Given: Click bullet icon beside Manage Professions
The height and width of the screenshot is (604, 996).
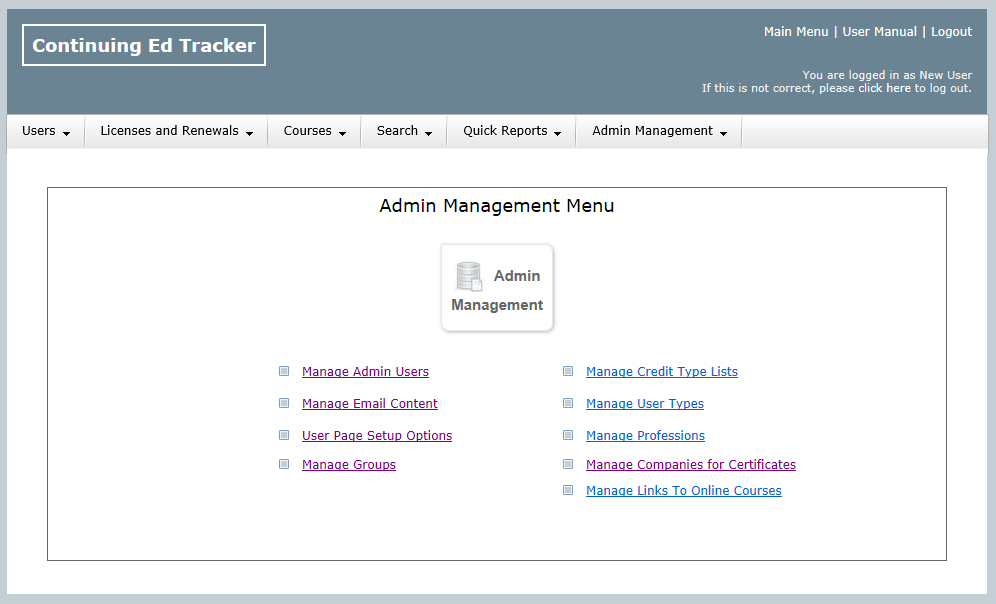Looking at the screenshot, I should tap(568, 435).
